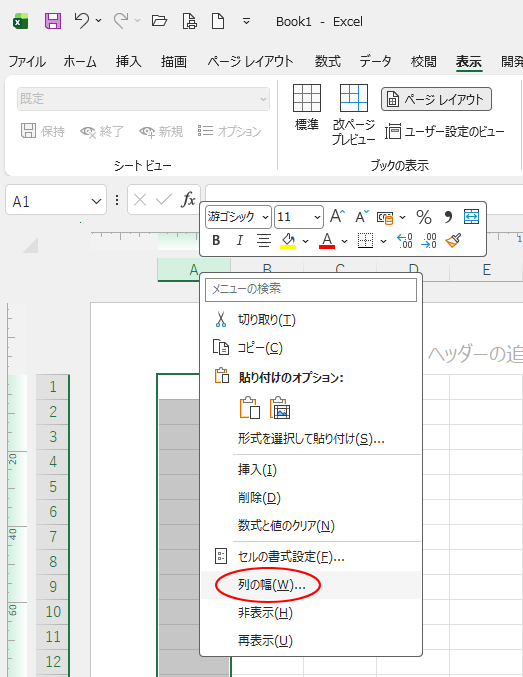Click the Open folder icon
Viewport: 523px width, 677px height.
[159, 20]
